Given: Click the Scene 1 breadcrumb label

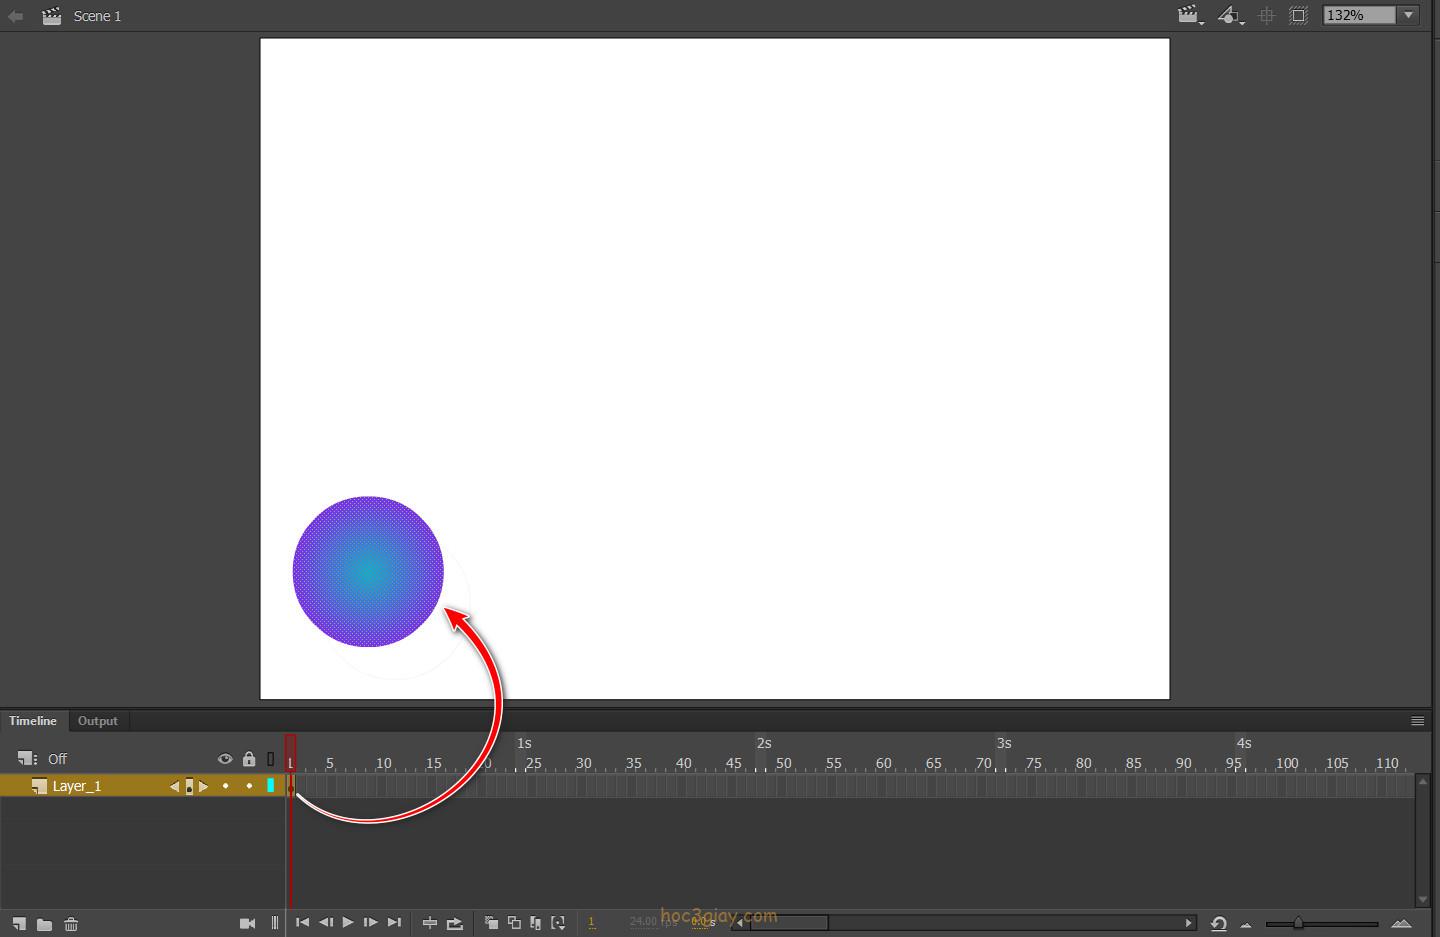Looking at the screenshot, I should coord(97,16).
